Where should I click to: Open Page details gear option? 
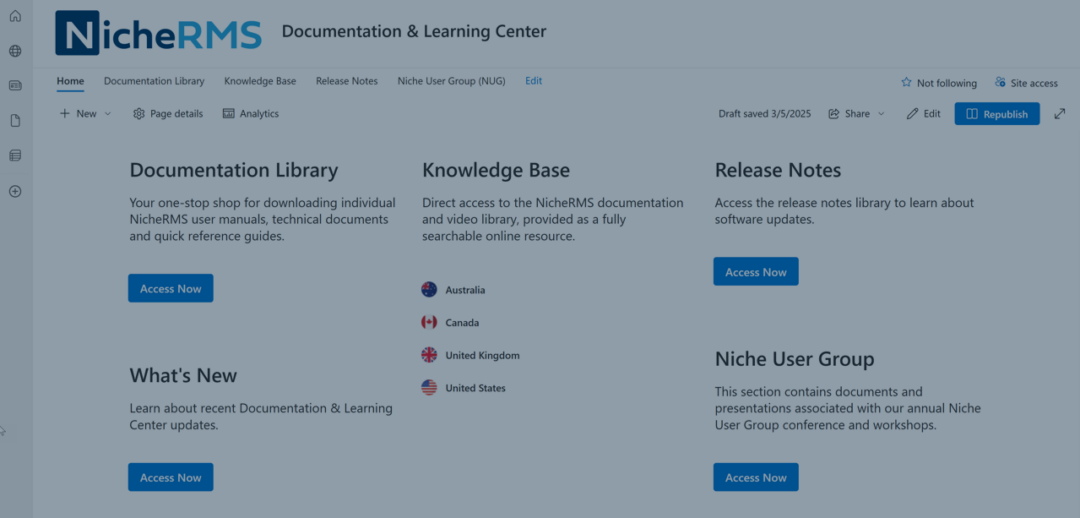click(x=167, y=114)
